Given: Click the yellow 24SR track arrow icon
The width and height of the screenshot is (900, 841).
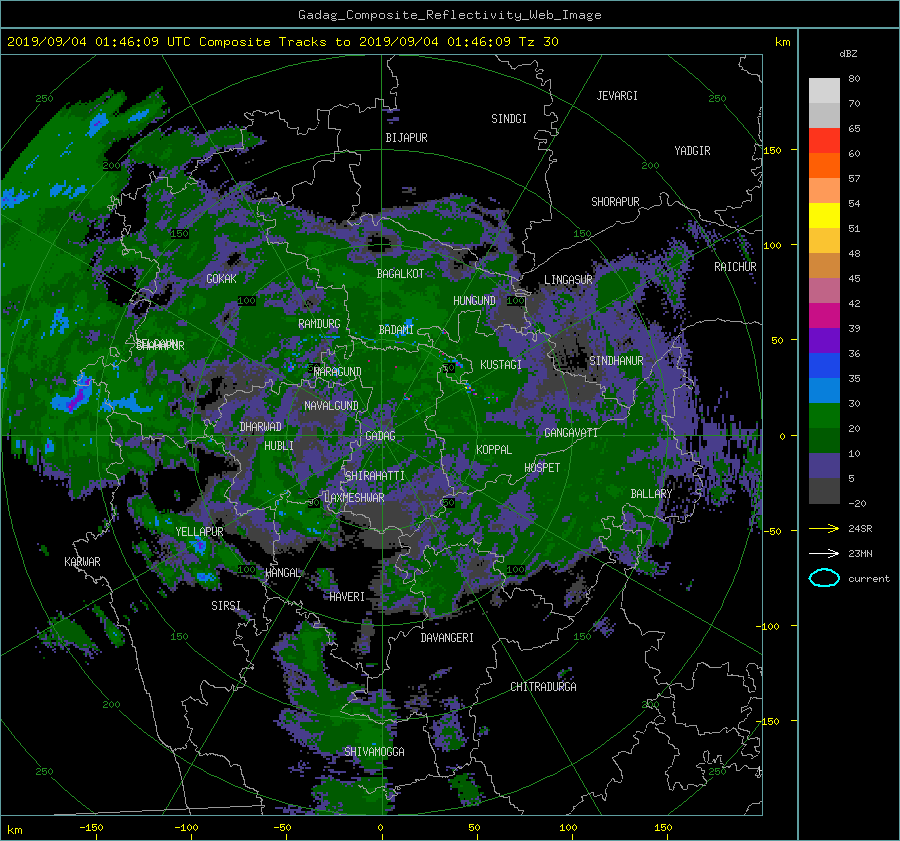Looking at the screenshot, I should (824, 528).
